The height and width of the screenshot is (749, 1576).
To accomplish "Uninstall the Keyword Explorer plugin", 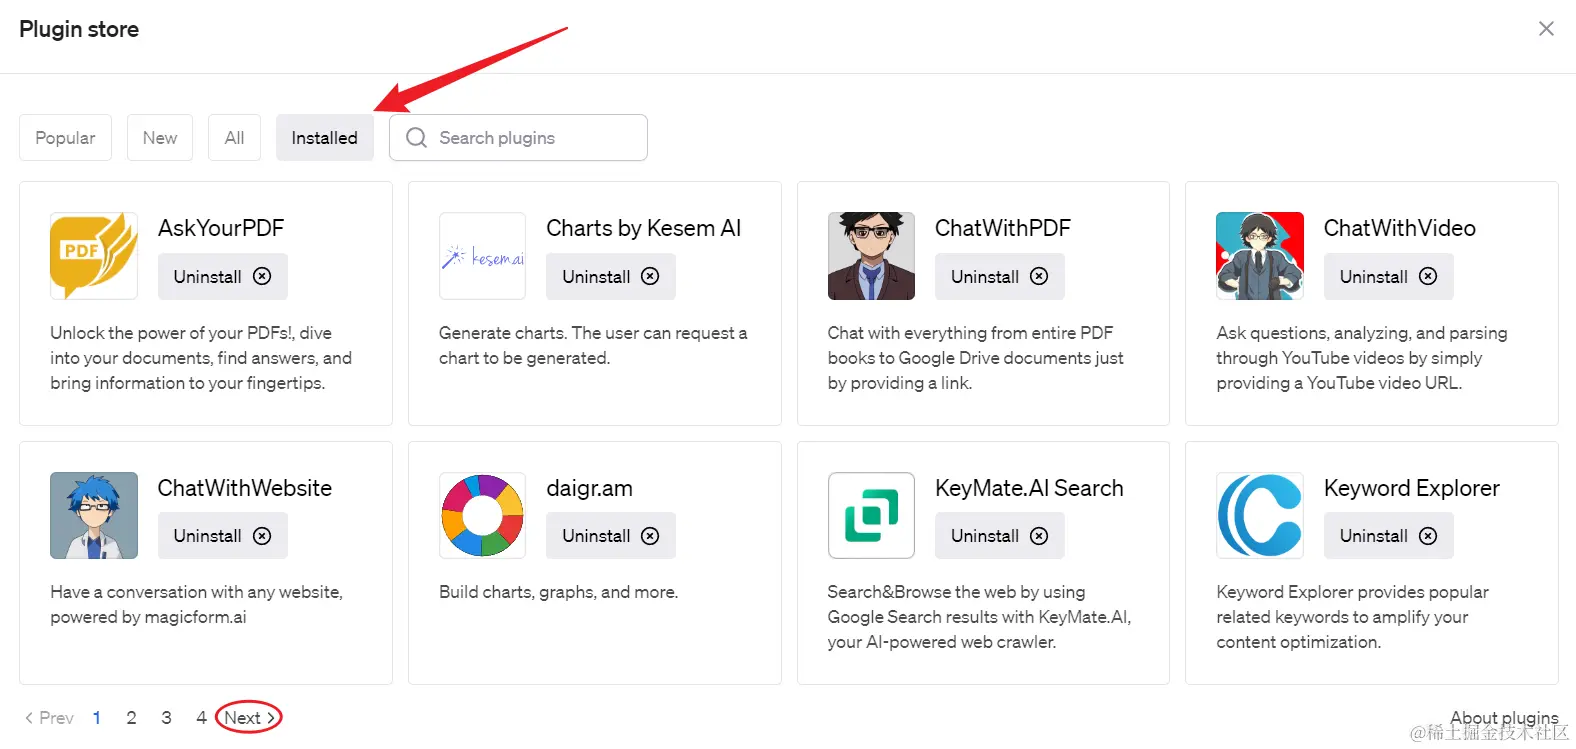I will pos(1388,536).
